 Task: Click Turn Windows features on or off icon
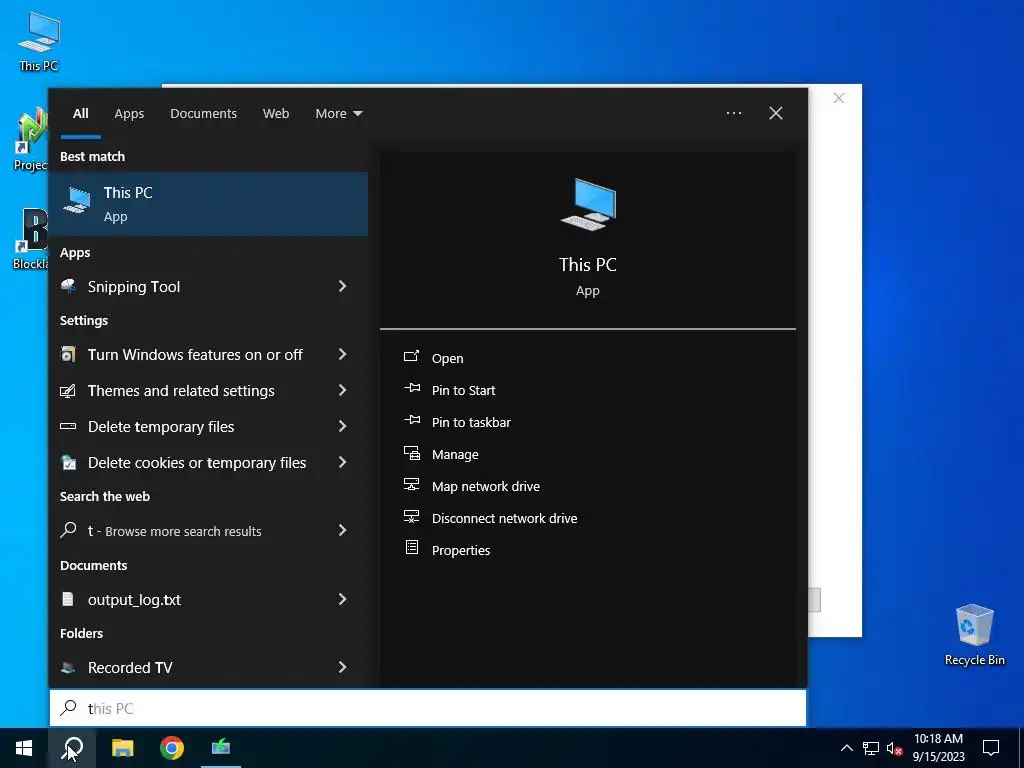click(x=68, y=355)
